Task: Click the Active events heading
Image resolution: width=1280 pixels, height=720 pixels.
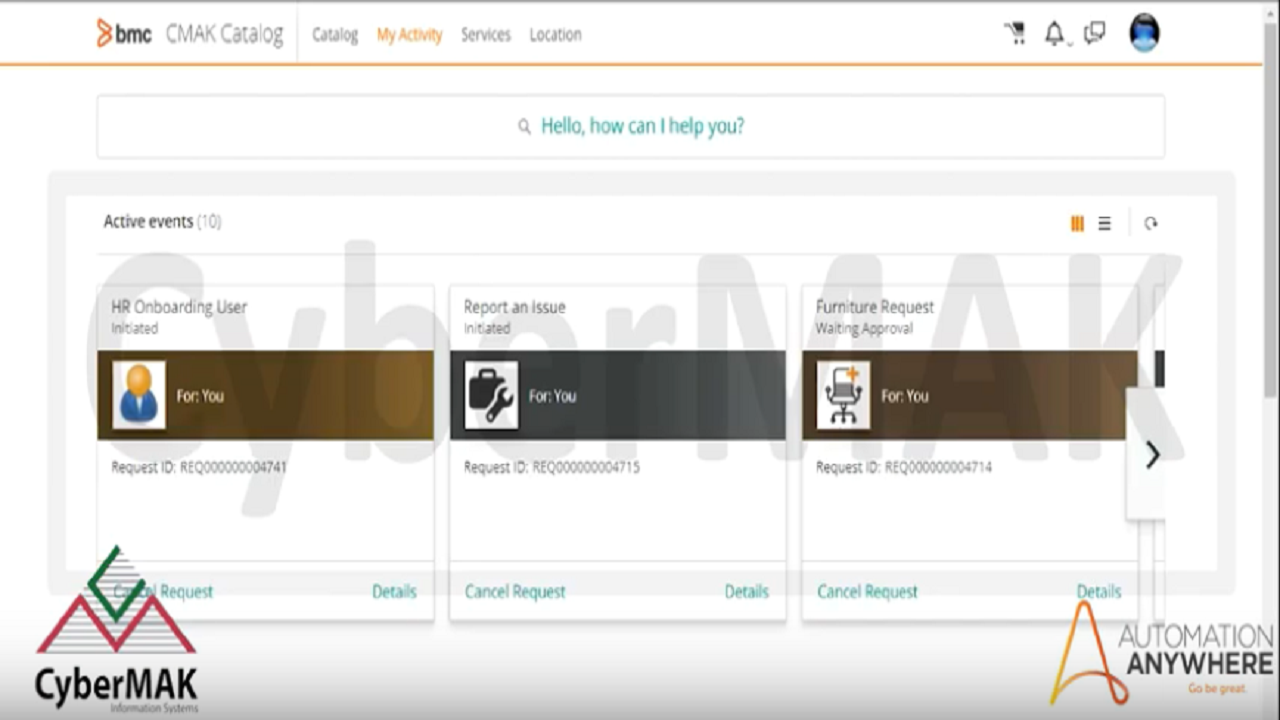Action: tap(162, 221)
